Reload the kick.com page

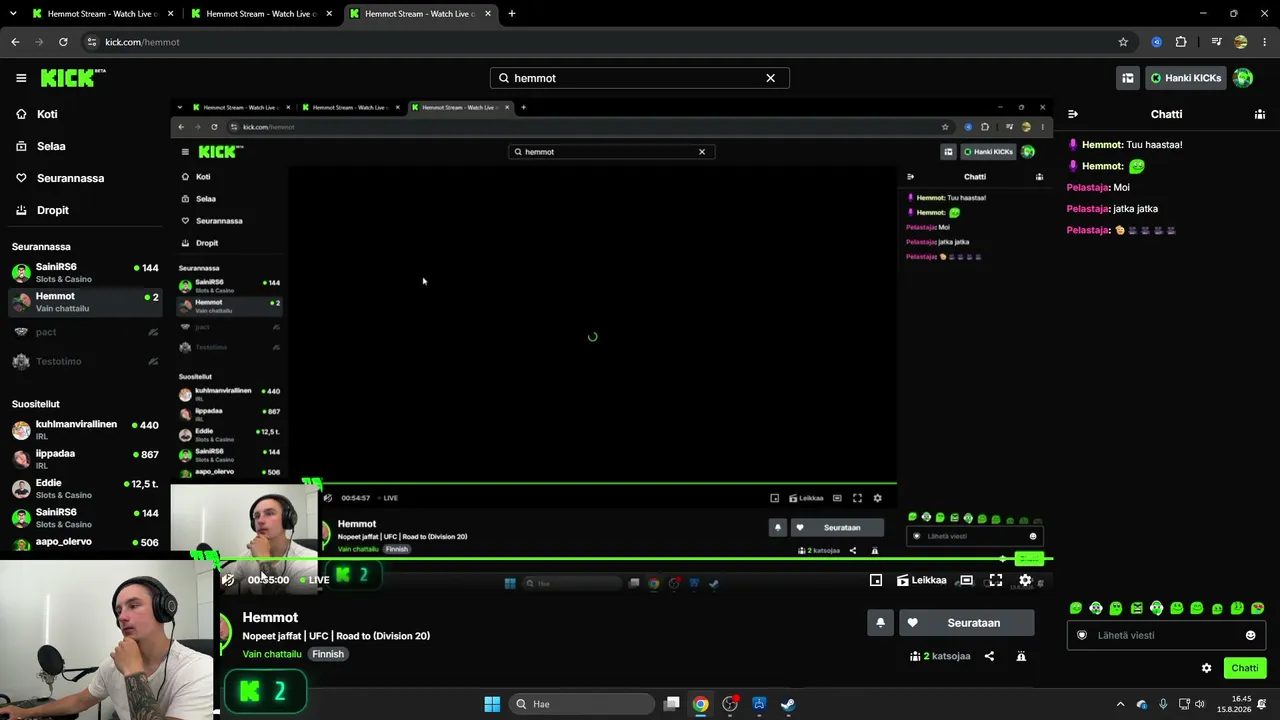(x=63, y=42)
